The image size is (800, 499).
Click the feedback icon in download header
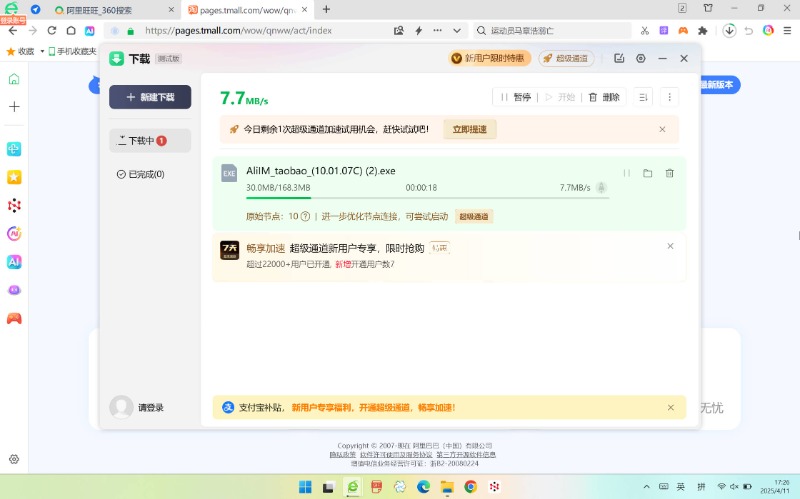(620, 58)
